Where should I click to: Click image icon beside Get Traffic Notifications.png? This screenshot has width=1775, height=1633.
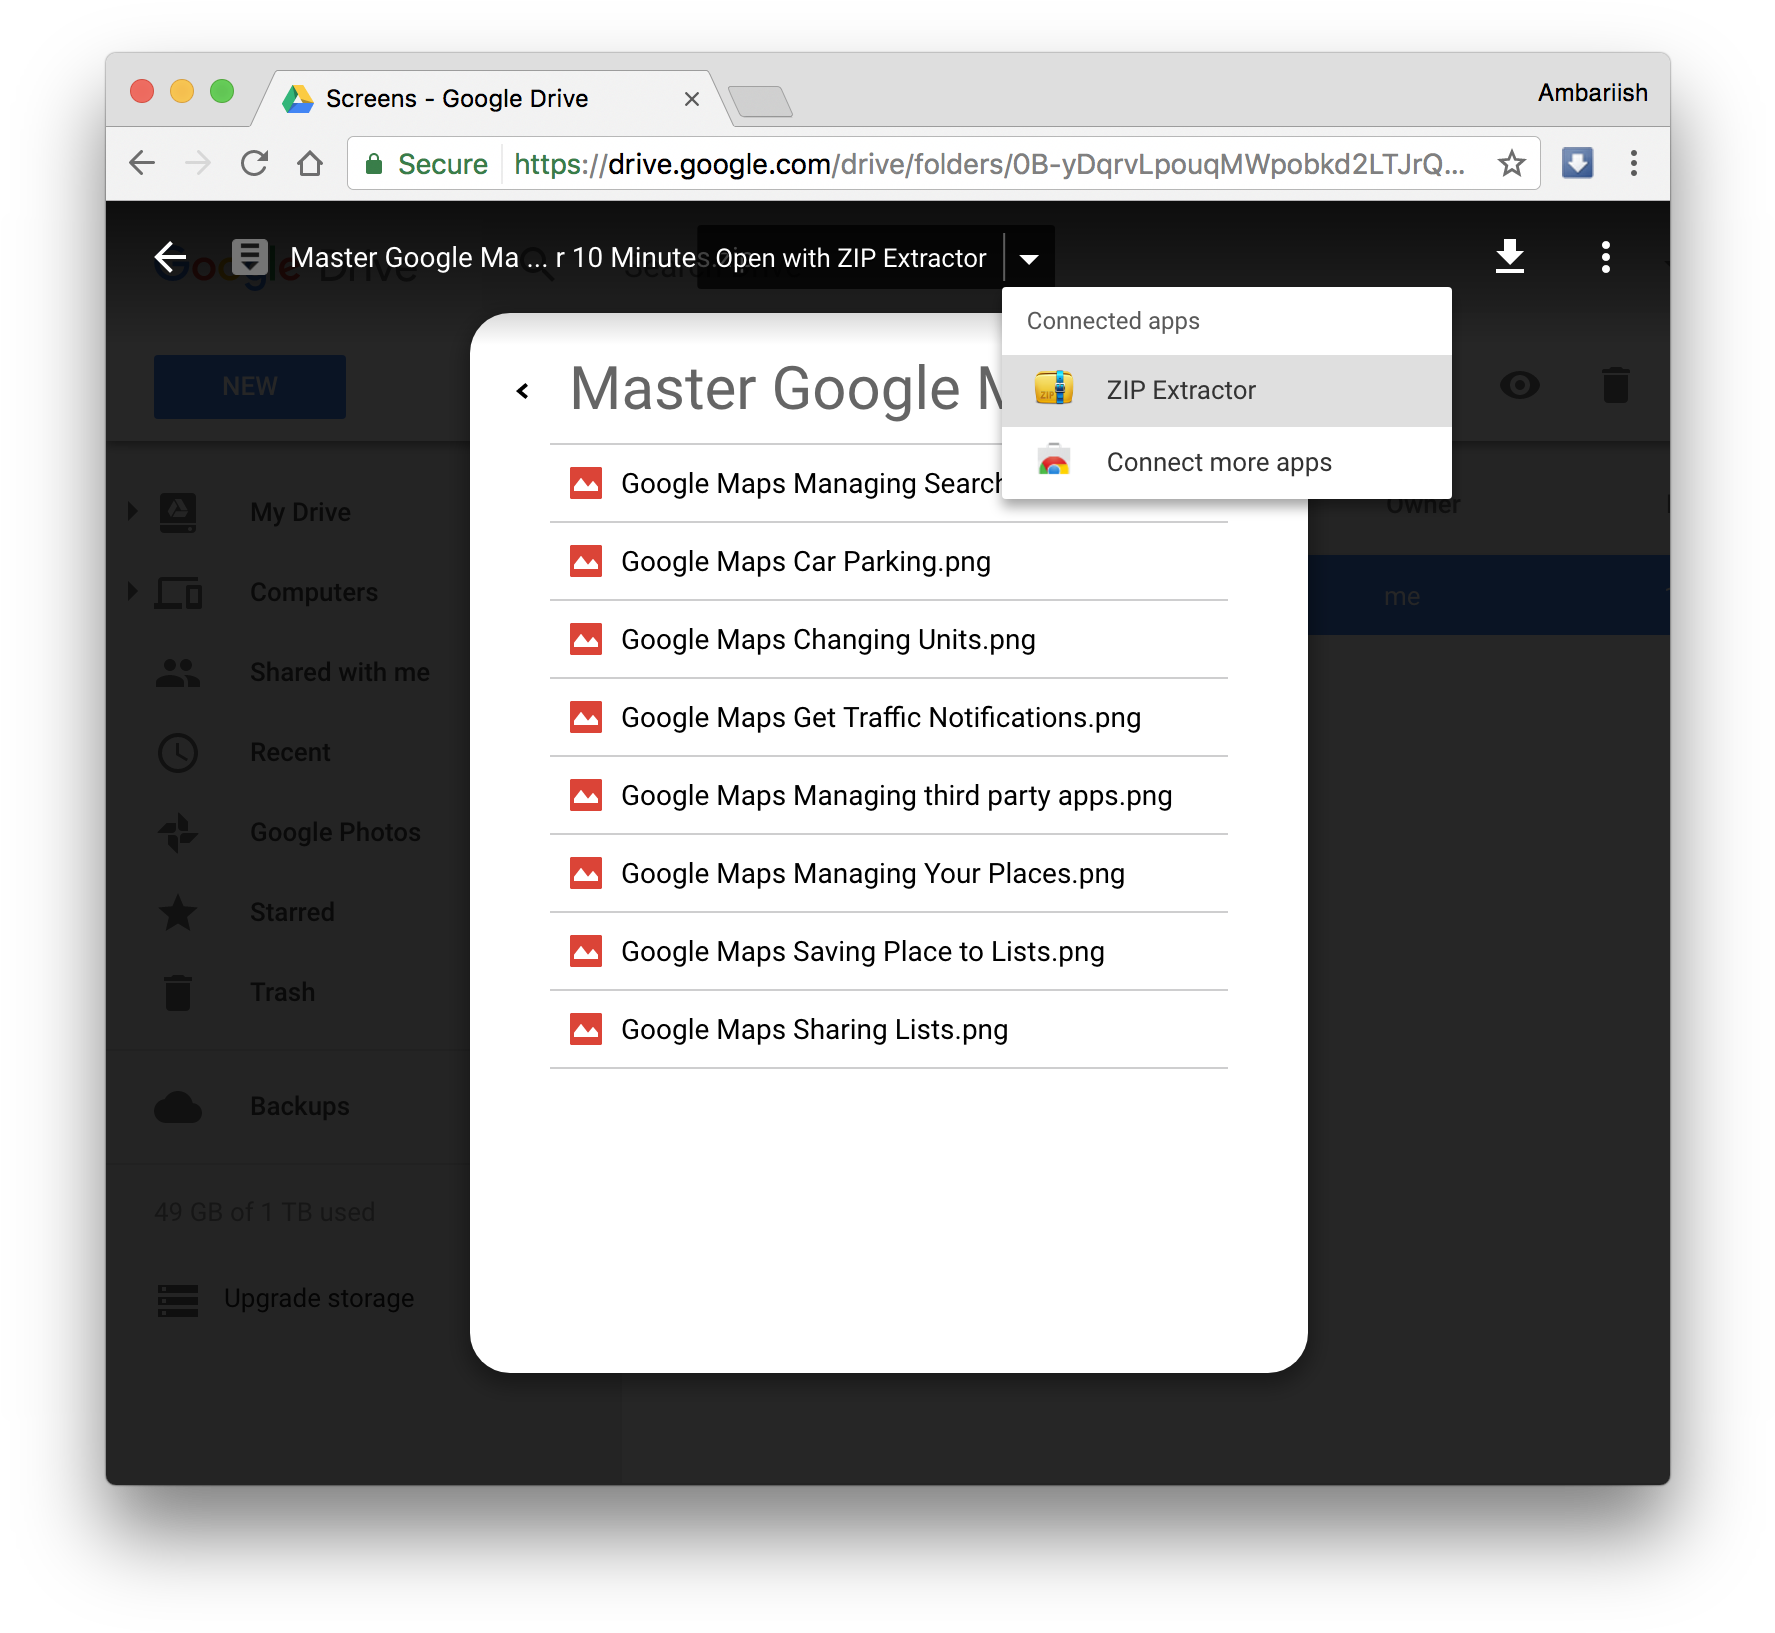(586, 717)
